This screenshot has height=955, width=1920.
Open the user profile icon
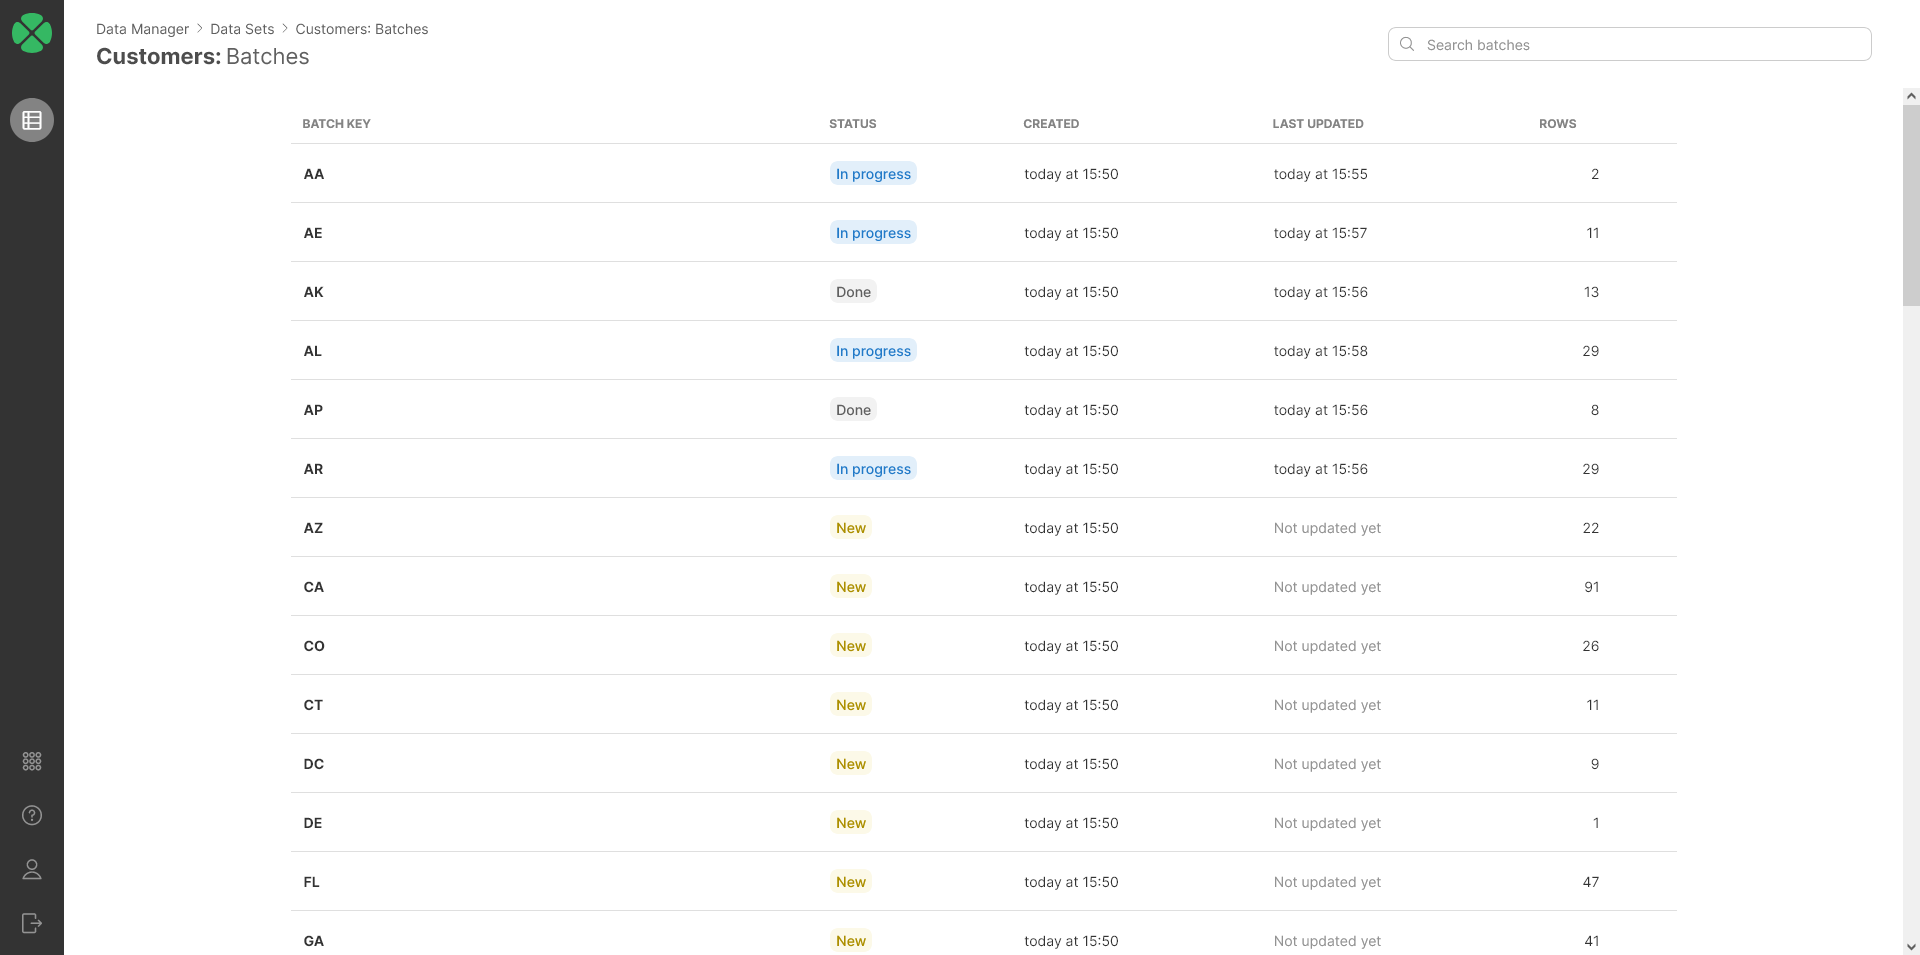32,869
